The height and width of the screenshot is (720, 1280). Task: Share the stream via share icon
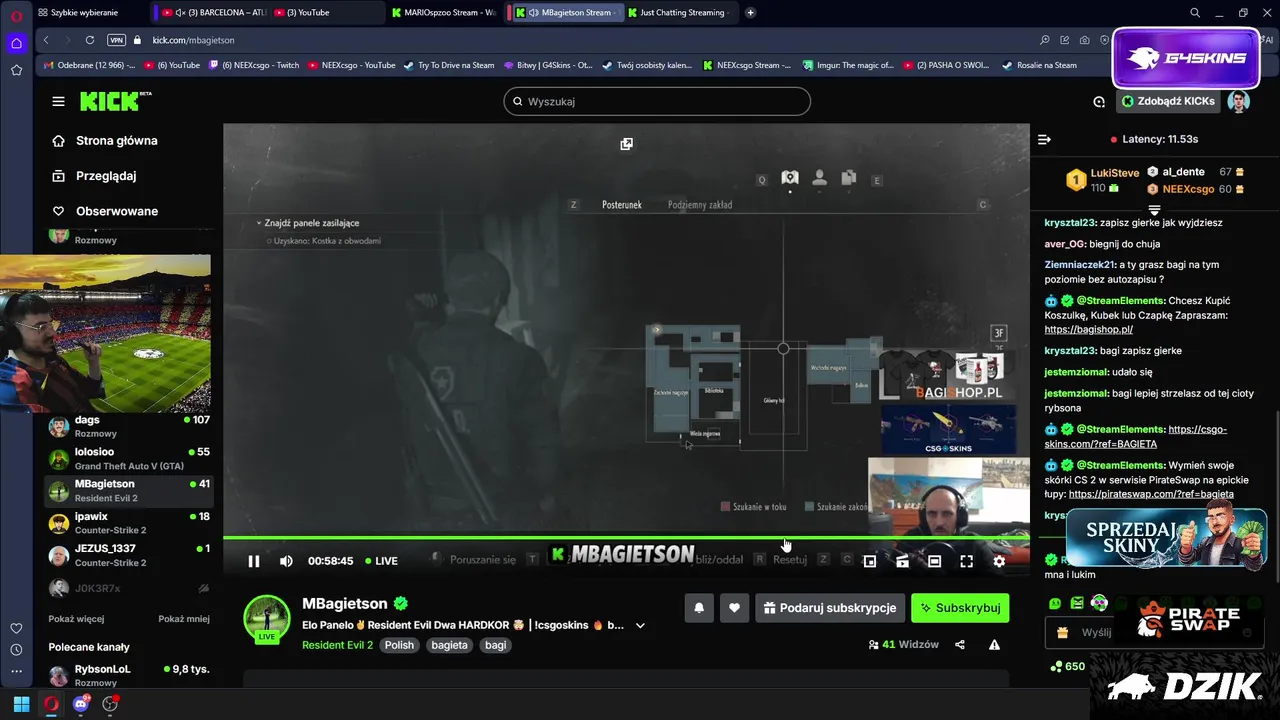(960, 645)
